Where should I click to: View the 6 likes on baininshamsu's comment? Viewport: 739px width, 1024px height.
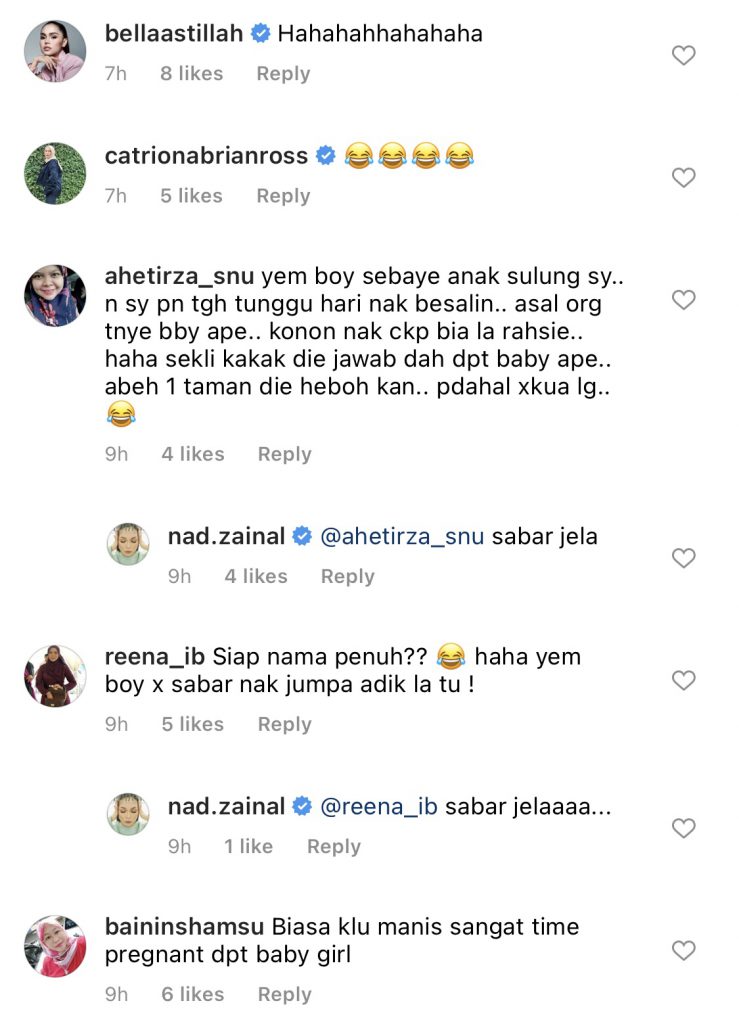[192, 994]
